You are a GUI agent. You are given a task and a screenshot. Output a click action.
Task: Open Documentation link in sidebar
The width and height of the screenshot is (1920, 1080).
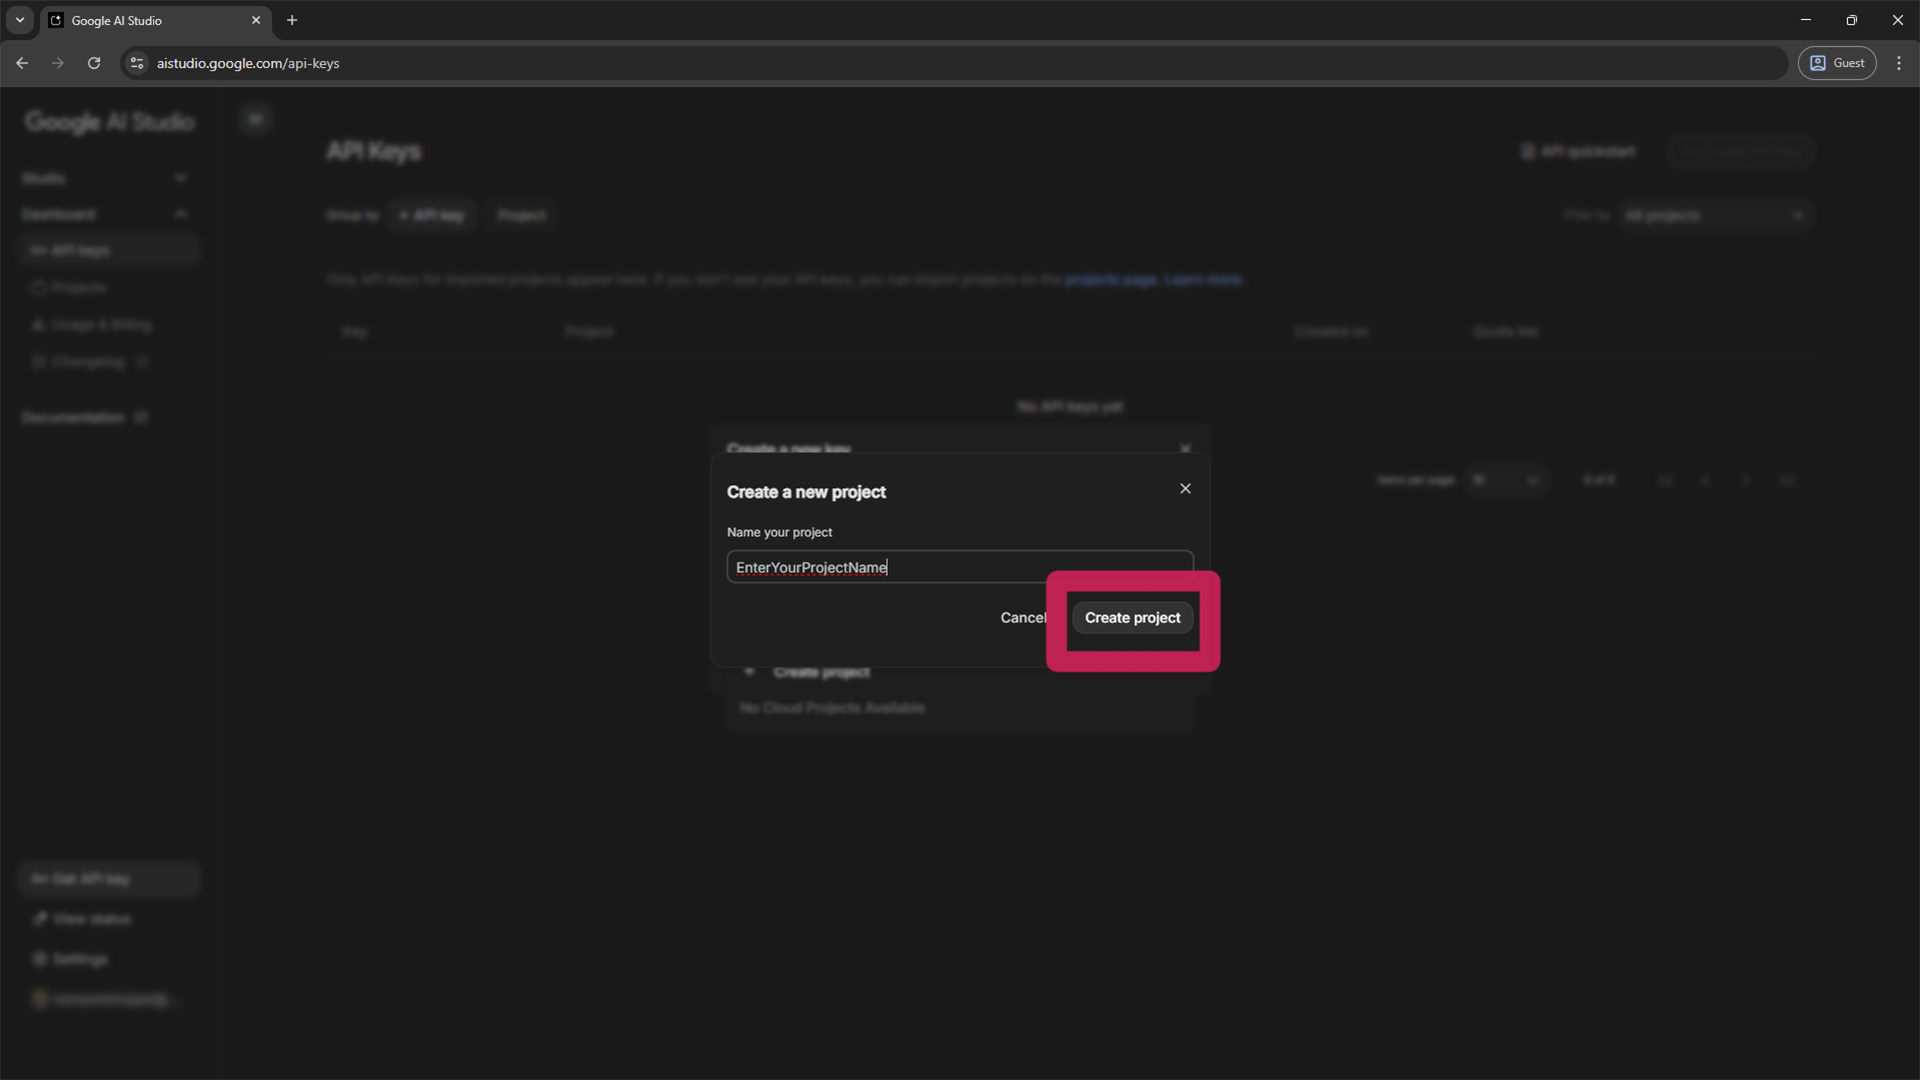(85, 417)
